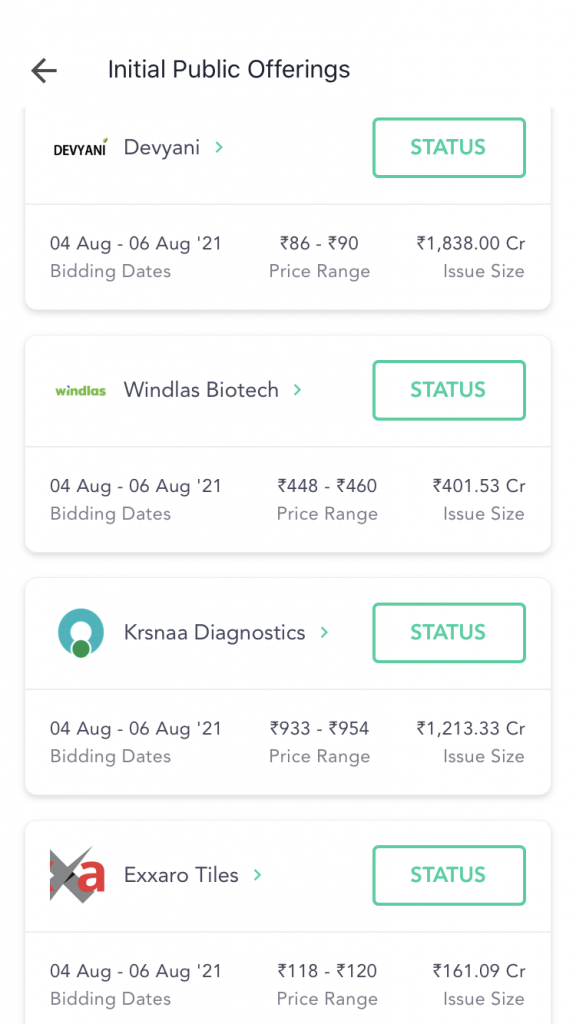
Task: Check STATUS for Windlas Biotech IPO
Action: point(448,390)
